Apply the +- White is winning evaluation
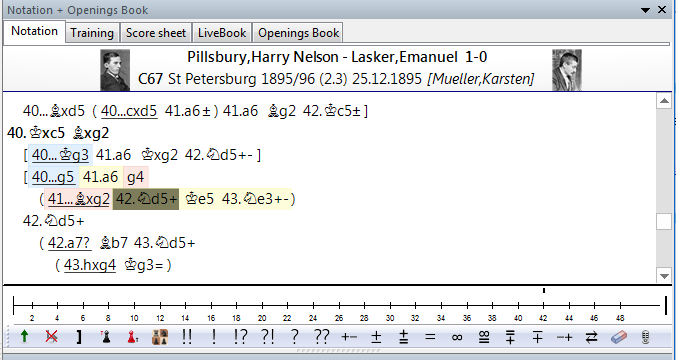 pyautogui.click(x=349, y=337)
